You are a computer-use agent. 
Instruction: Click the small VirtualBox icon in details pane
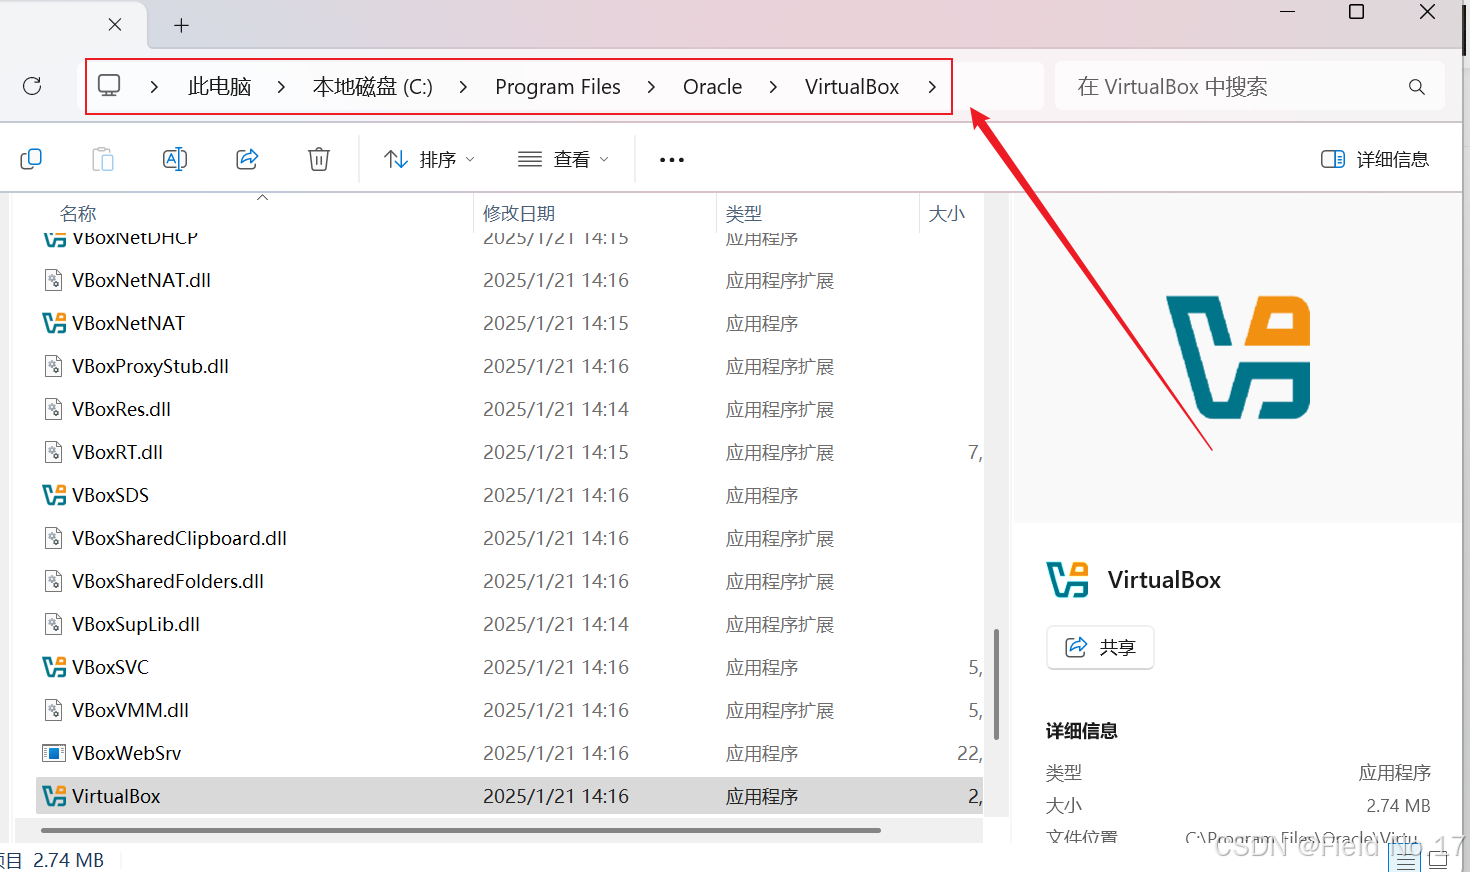click(1067, 580)
